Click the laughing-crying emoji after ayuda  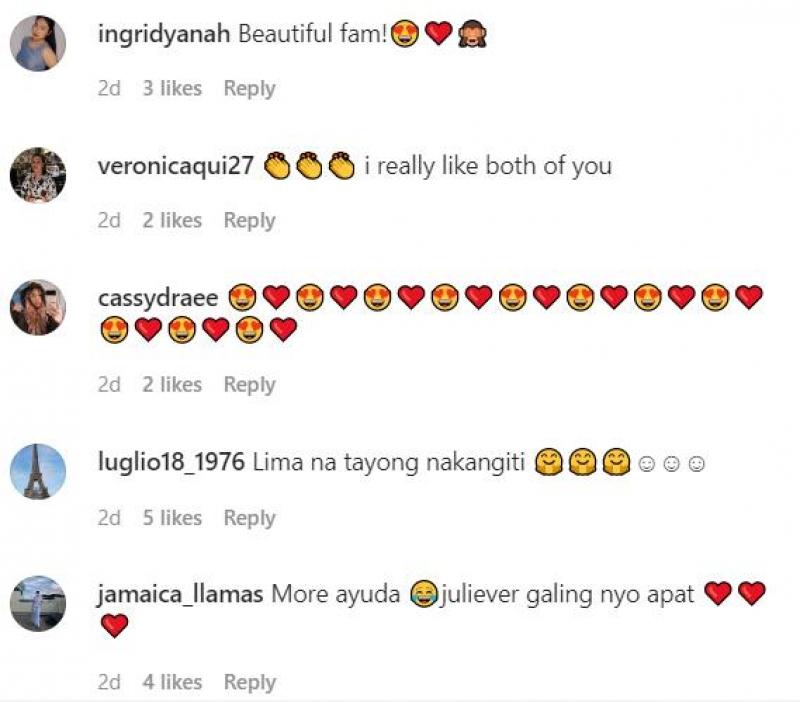424,594
